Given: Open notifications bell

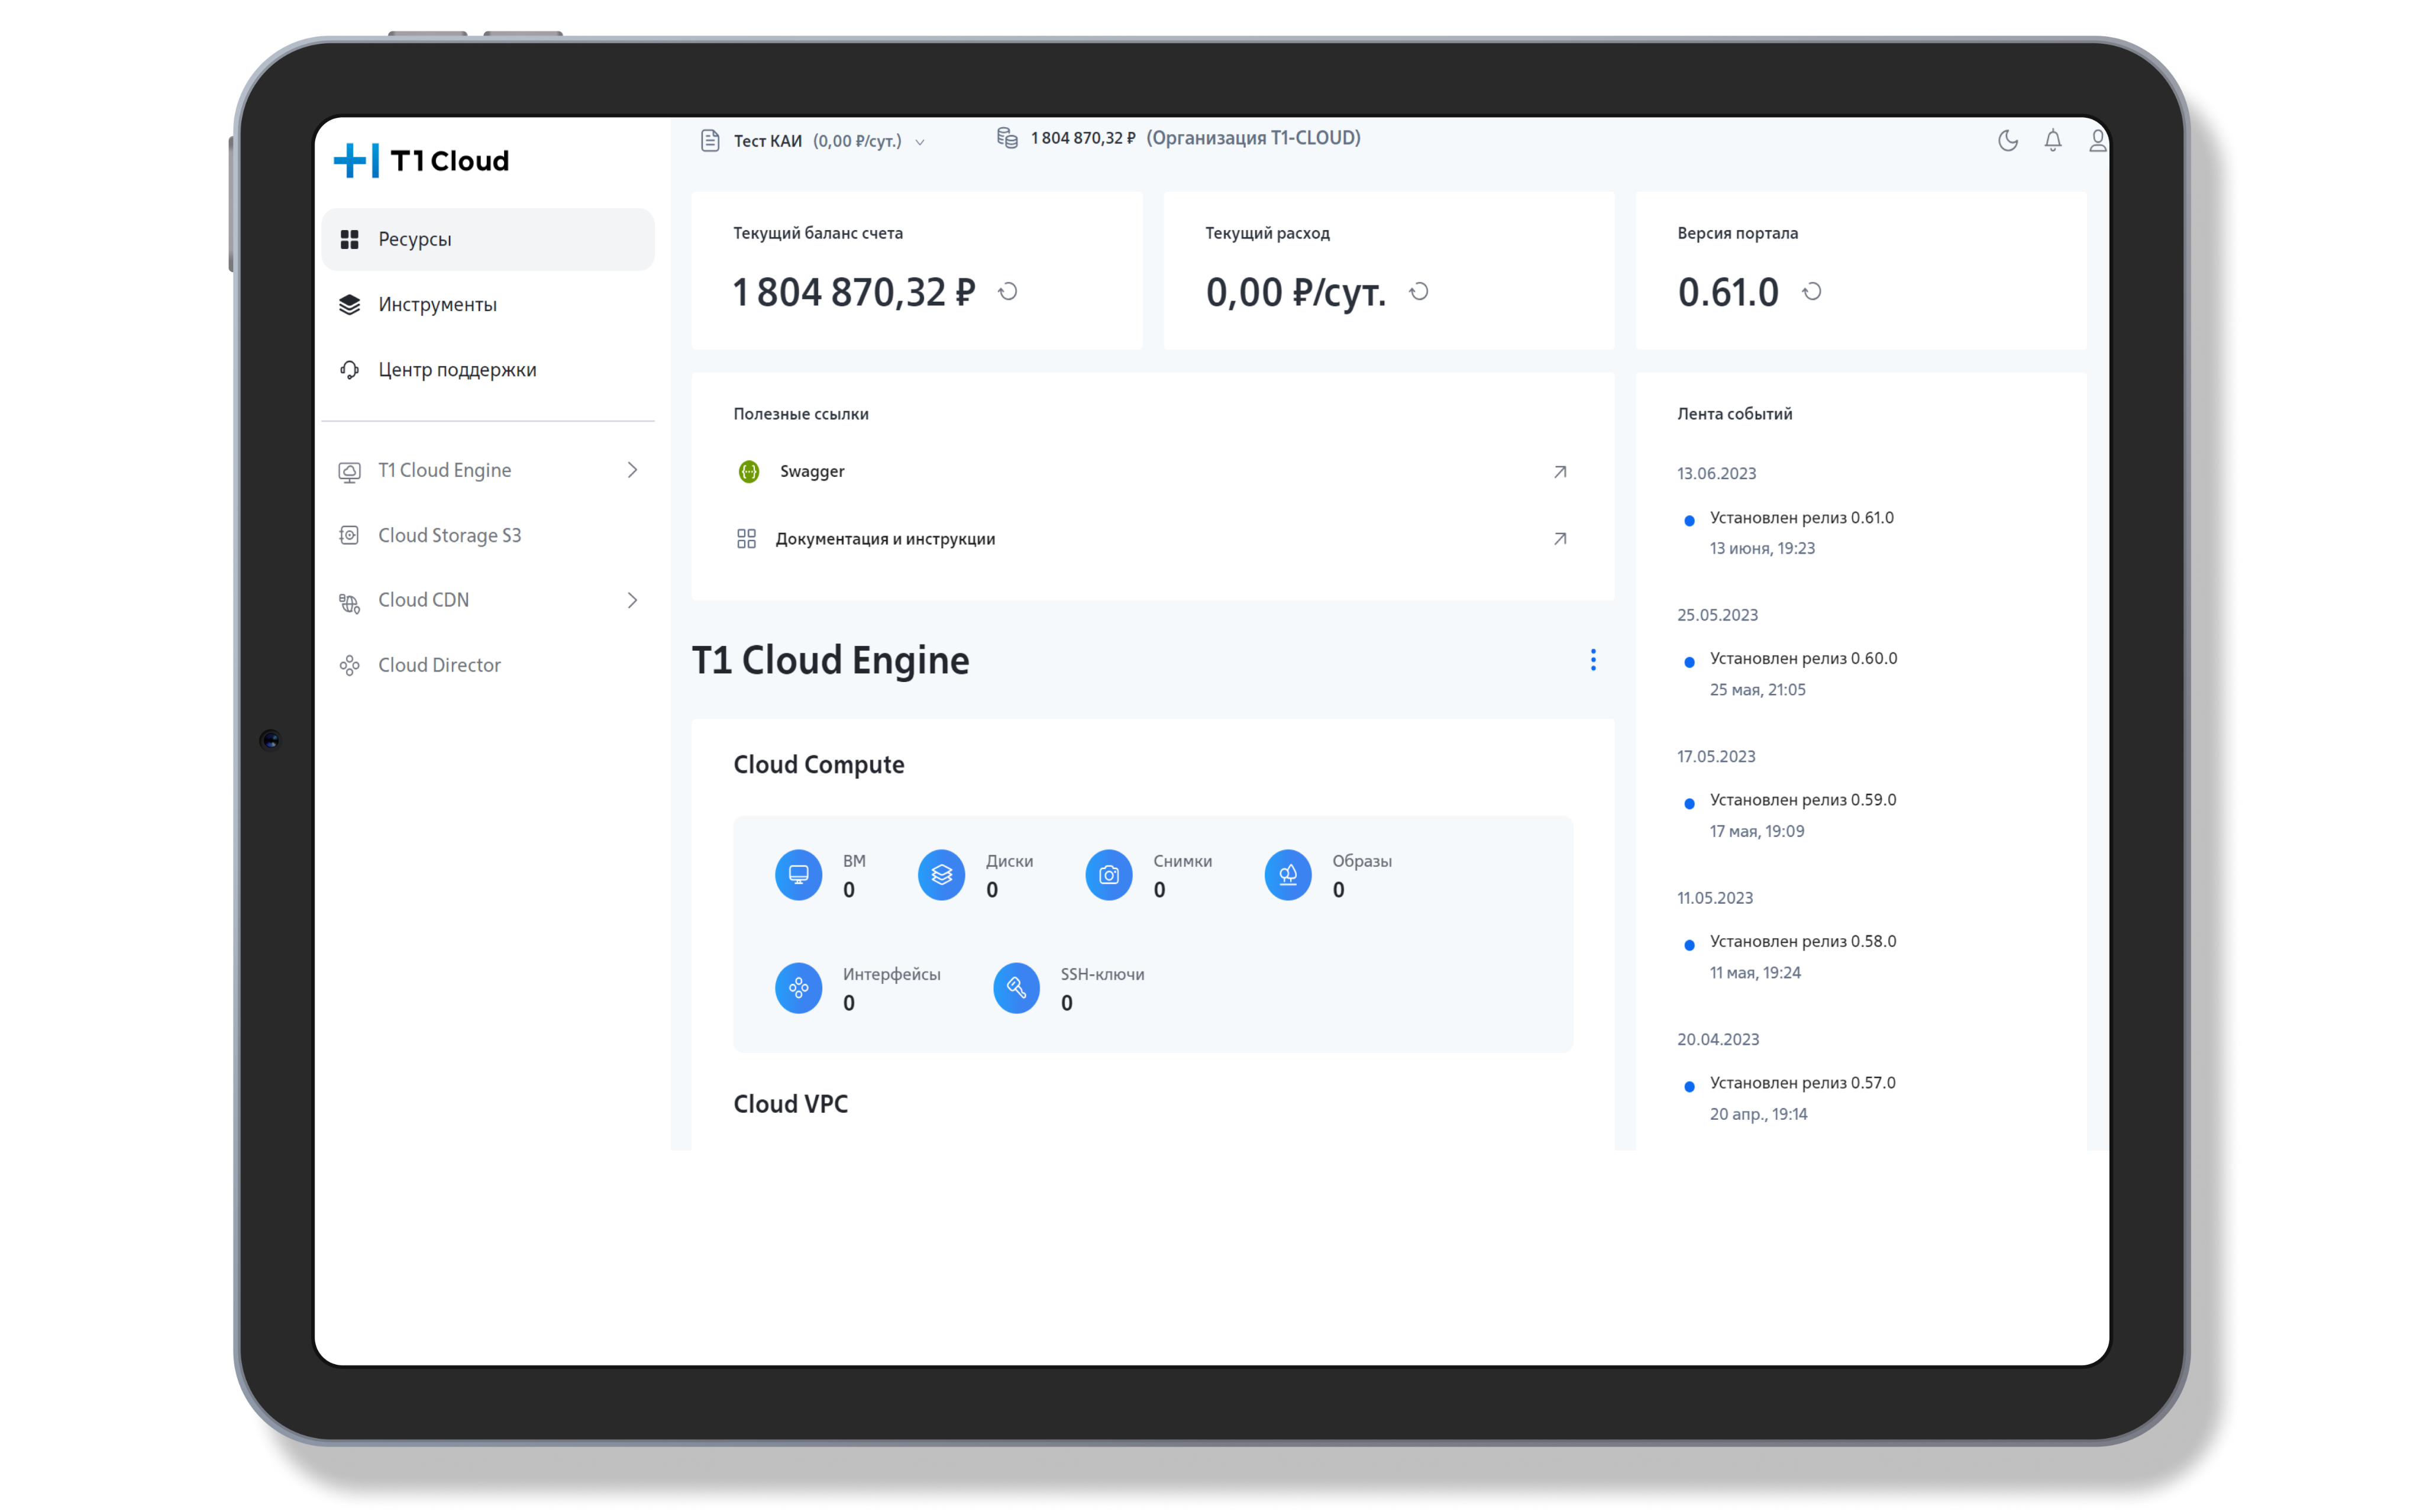Looking at the screenshot, I should pyautogui.click(x=2052, y=140).
